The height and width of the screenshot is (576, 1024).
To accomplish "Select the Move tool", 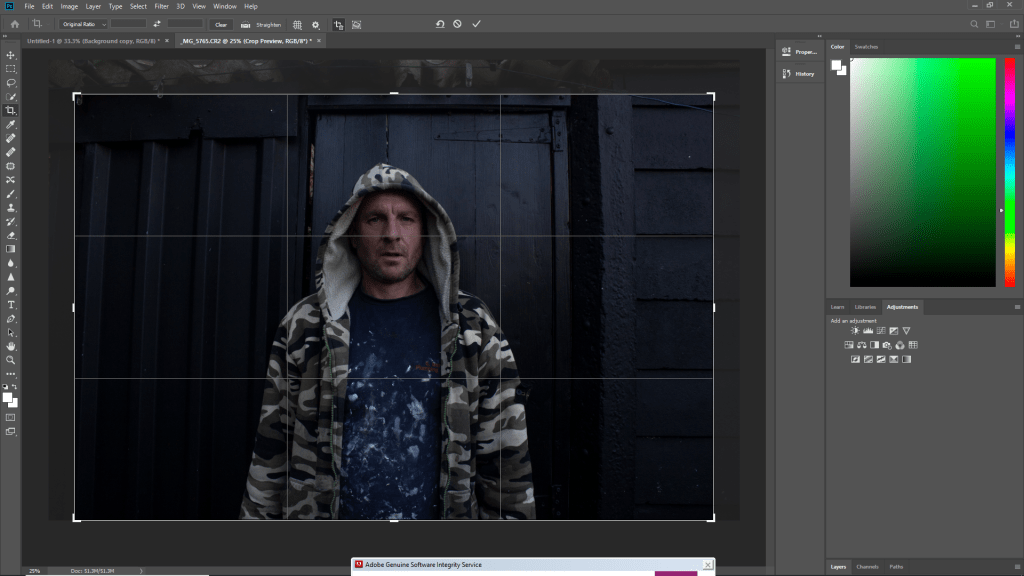I will [x=11, y=55].
